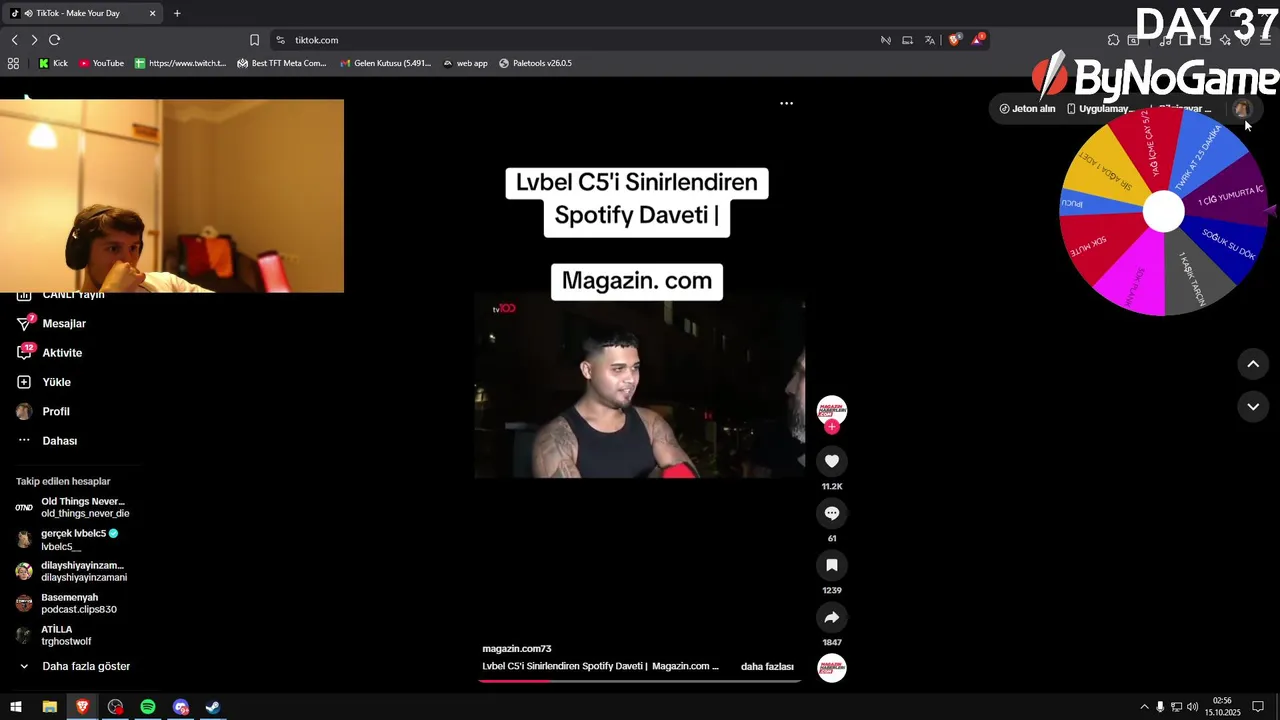The width and height of the screenshot is (1280, 720).
Task: Open the Windows notification center icon
Action: tap(1258, 707)
